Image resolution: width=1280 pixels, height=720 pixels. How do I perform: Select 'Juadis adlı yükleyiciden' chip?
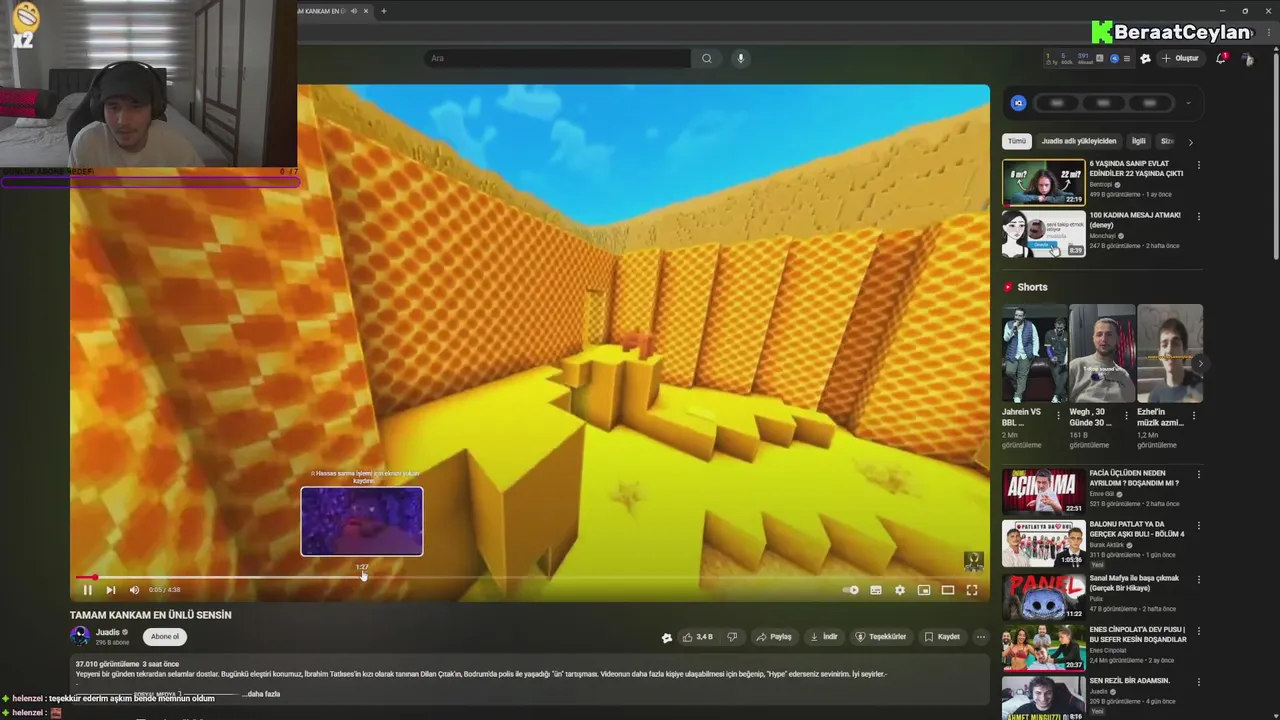[1079, 142]
